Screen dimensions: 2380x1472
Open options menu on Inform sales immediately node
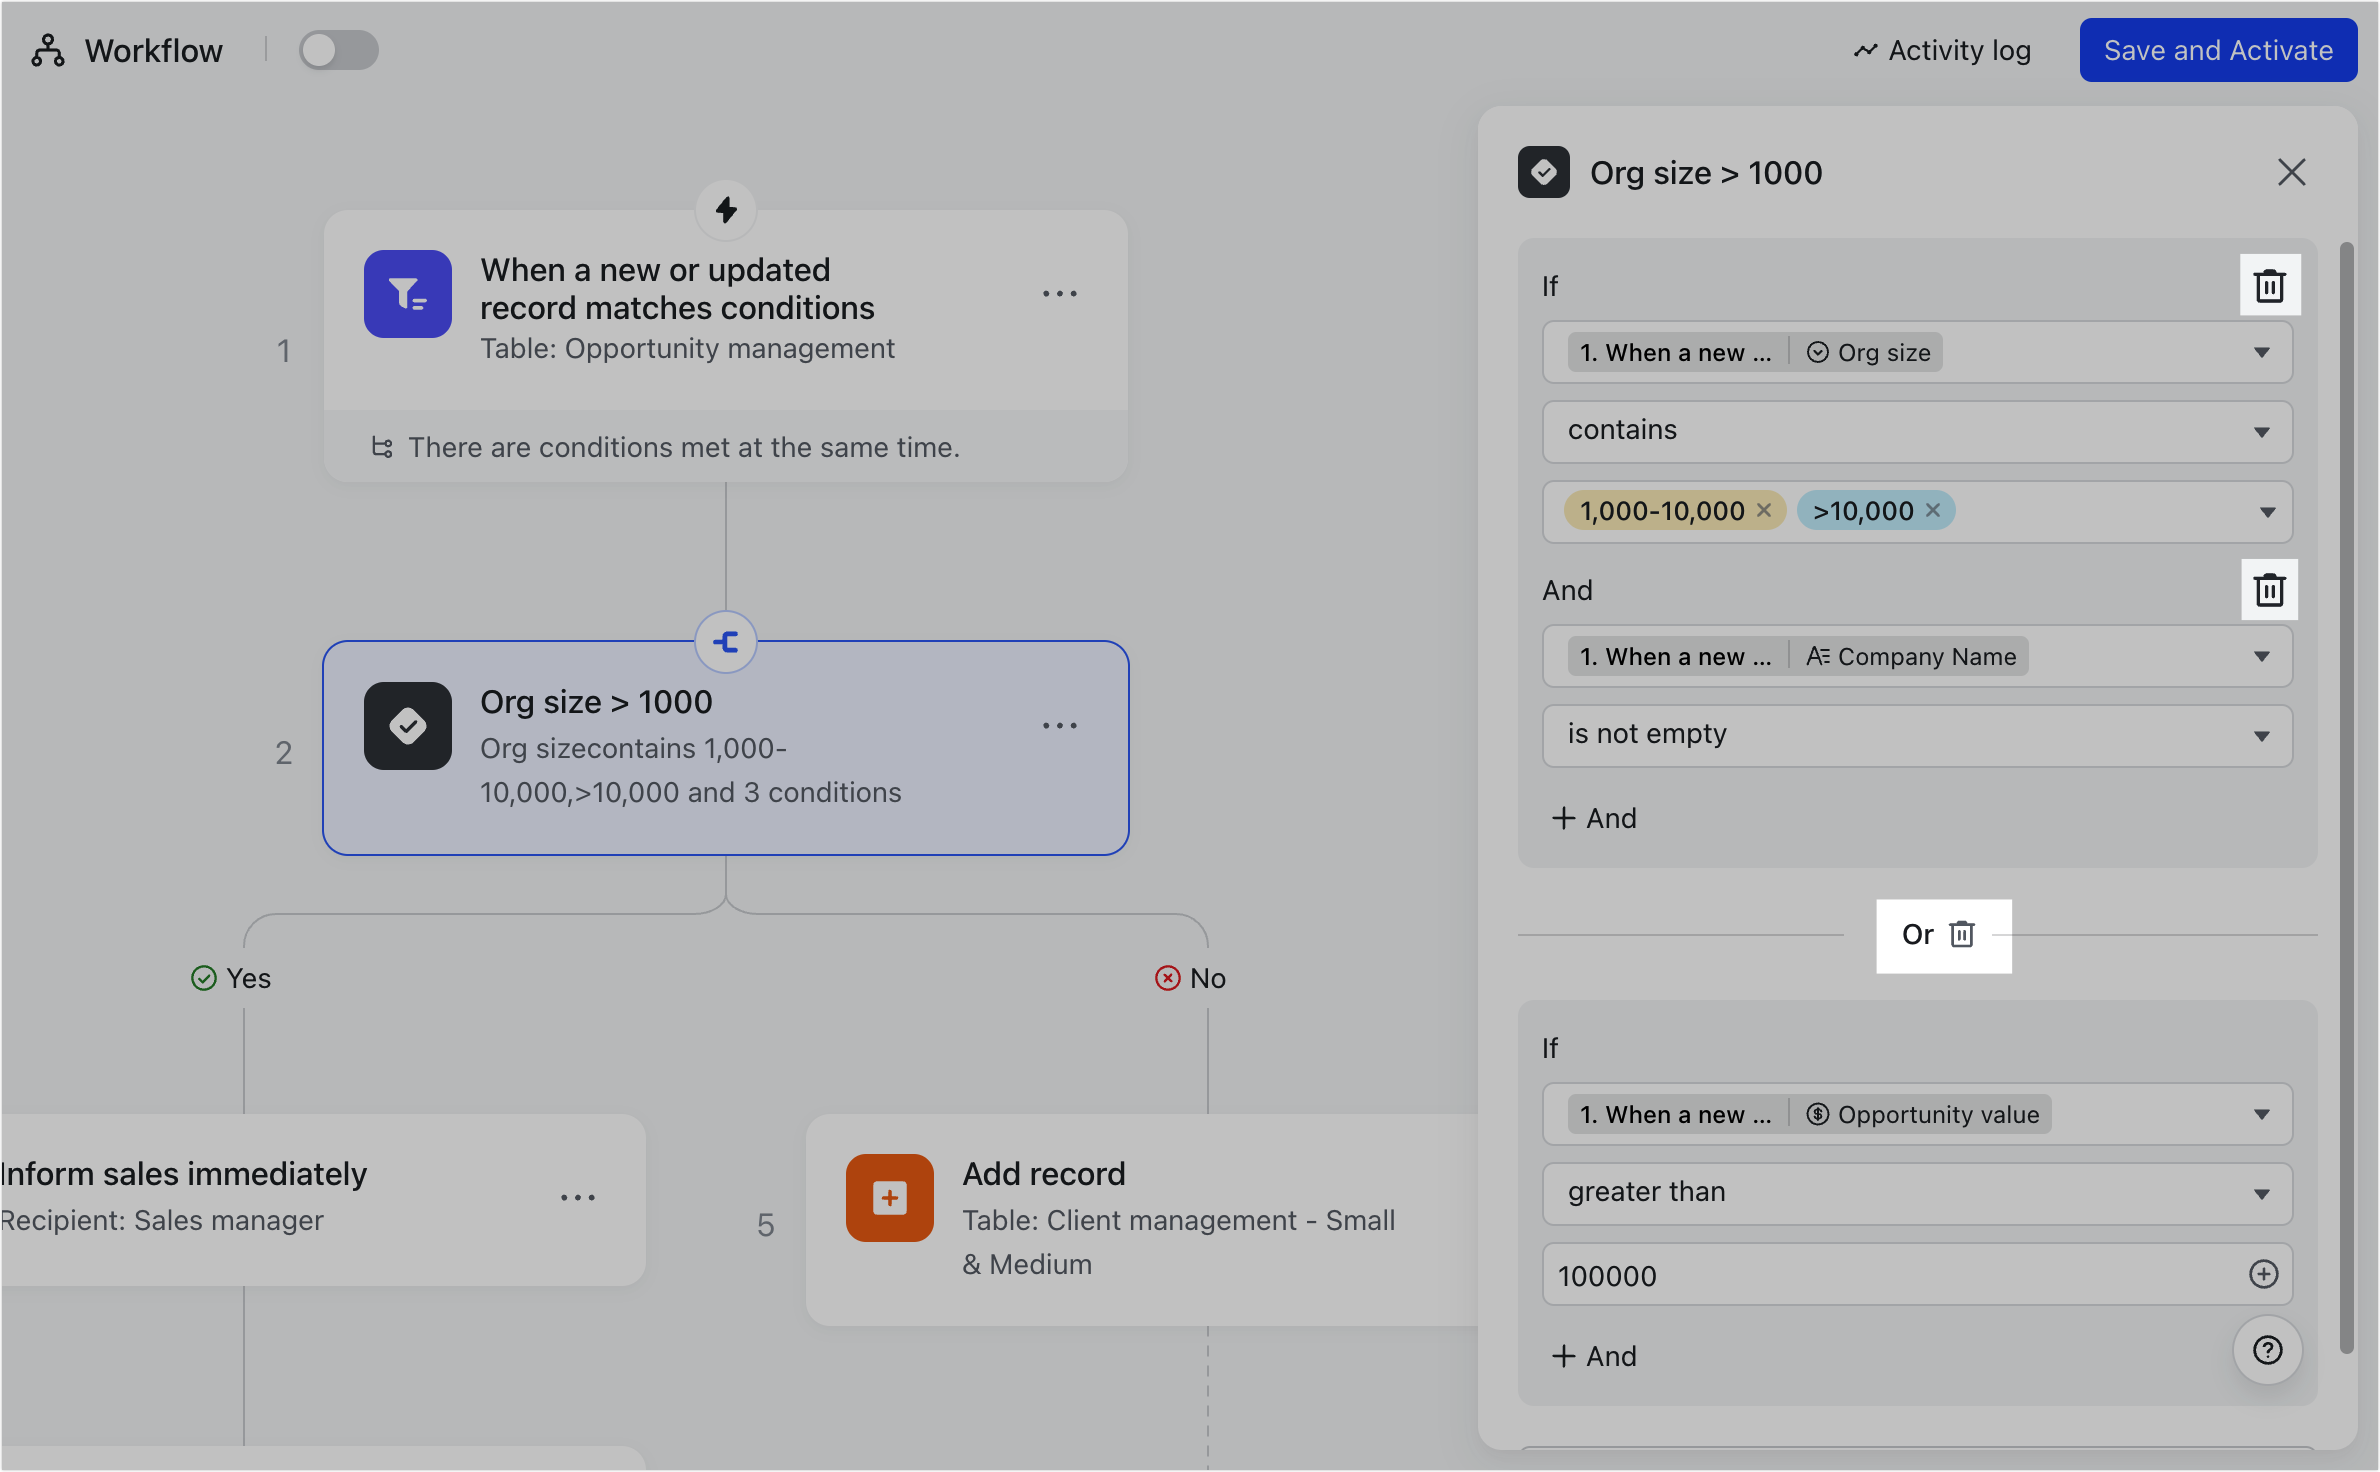tap(579, 1196)
